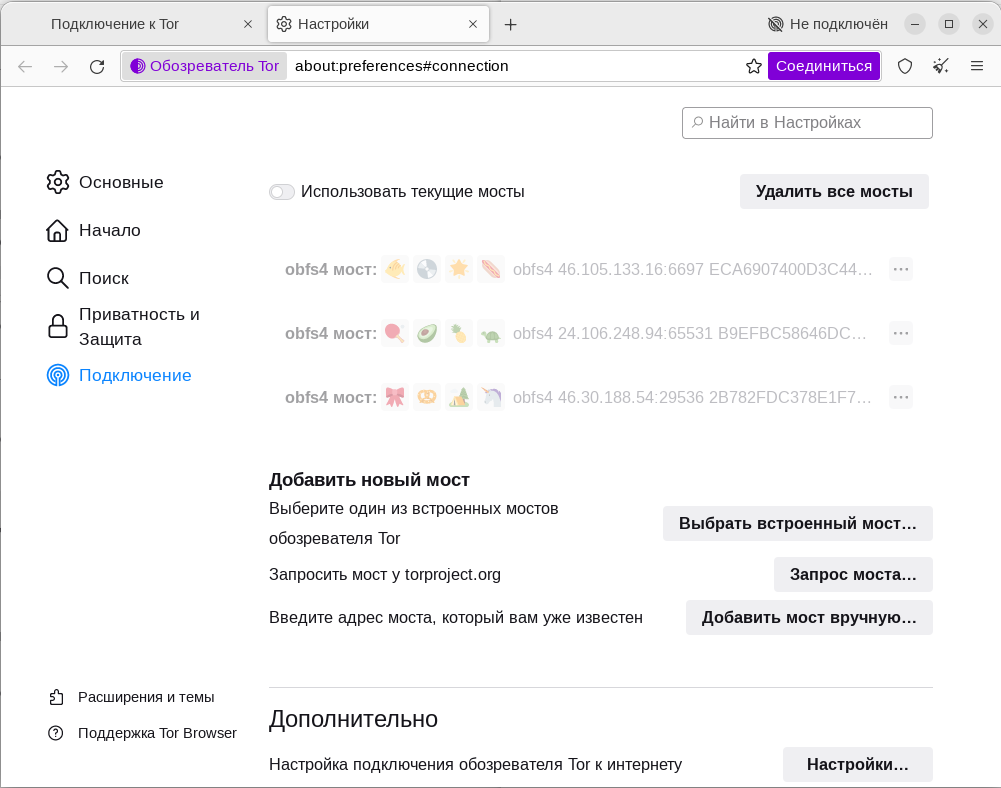Click the gear icon next to Основные
Screen dimensions: 1001x788
57,182
